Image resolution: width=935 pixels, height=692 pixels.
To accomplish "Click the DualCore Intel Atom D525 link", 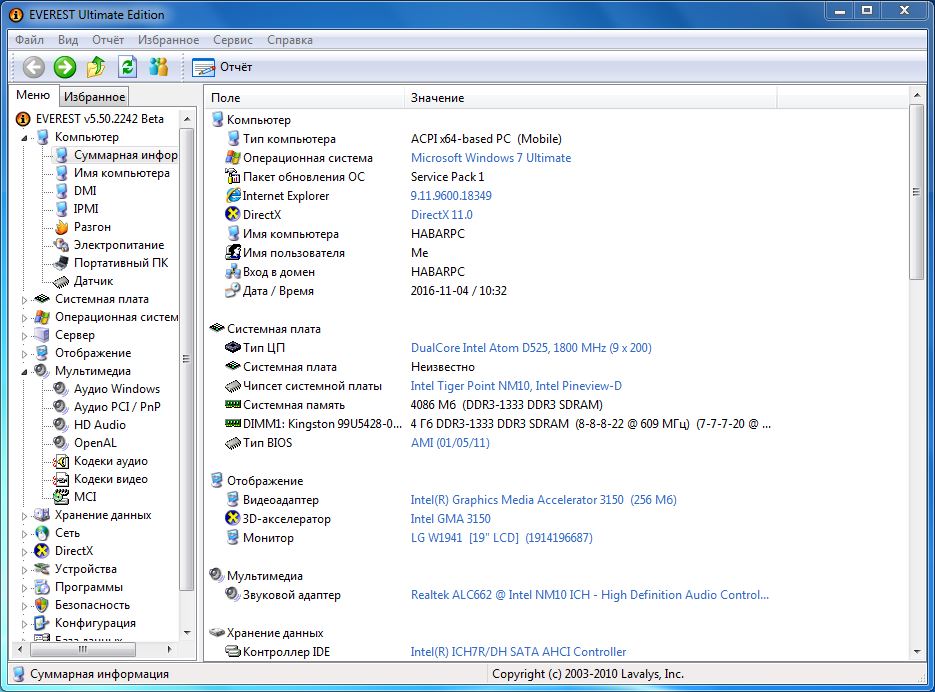I will [531, 348].
